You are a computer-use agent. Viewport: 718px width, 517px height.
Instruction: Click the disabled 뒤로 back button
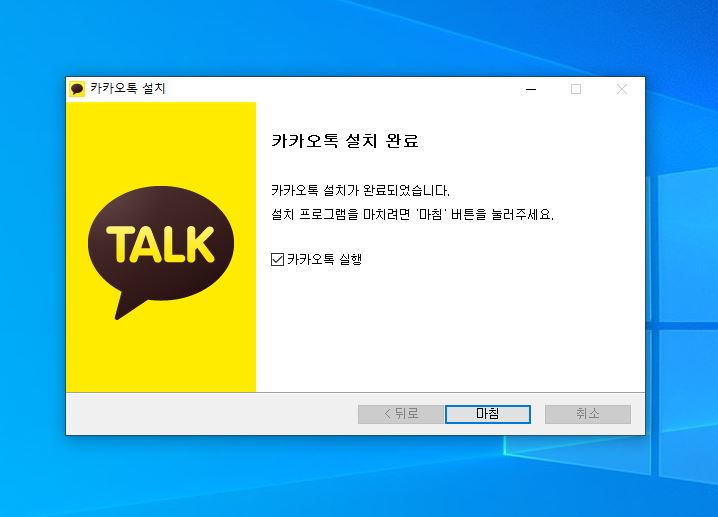pyautogui.click(x=401, y=414)
